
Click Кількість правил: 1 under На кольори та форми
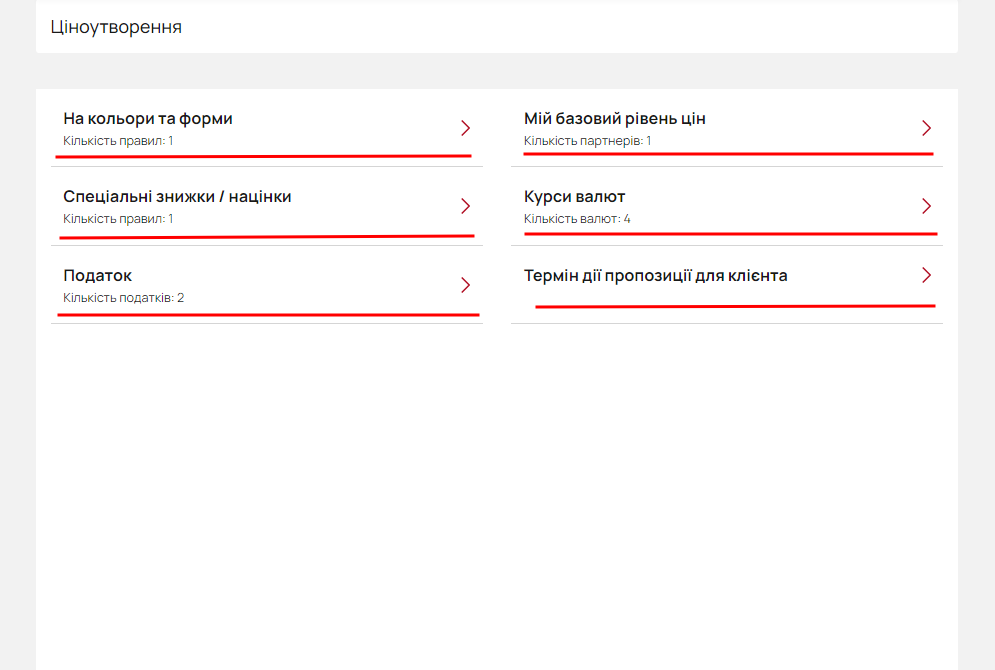pos(118,141)
